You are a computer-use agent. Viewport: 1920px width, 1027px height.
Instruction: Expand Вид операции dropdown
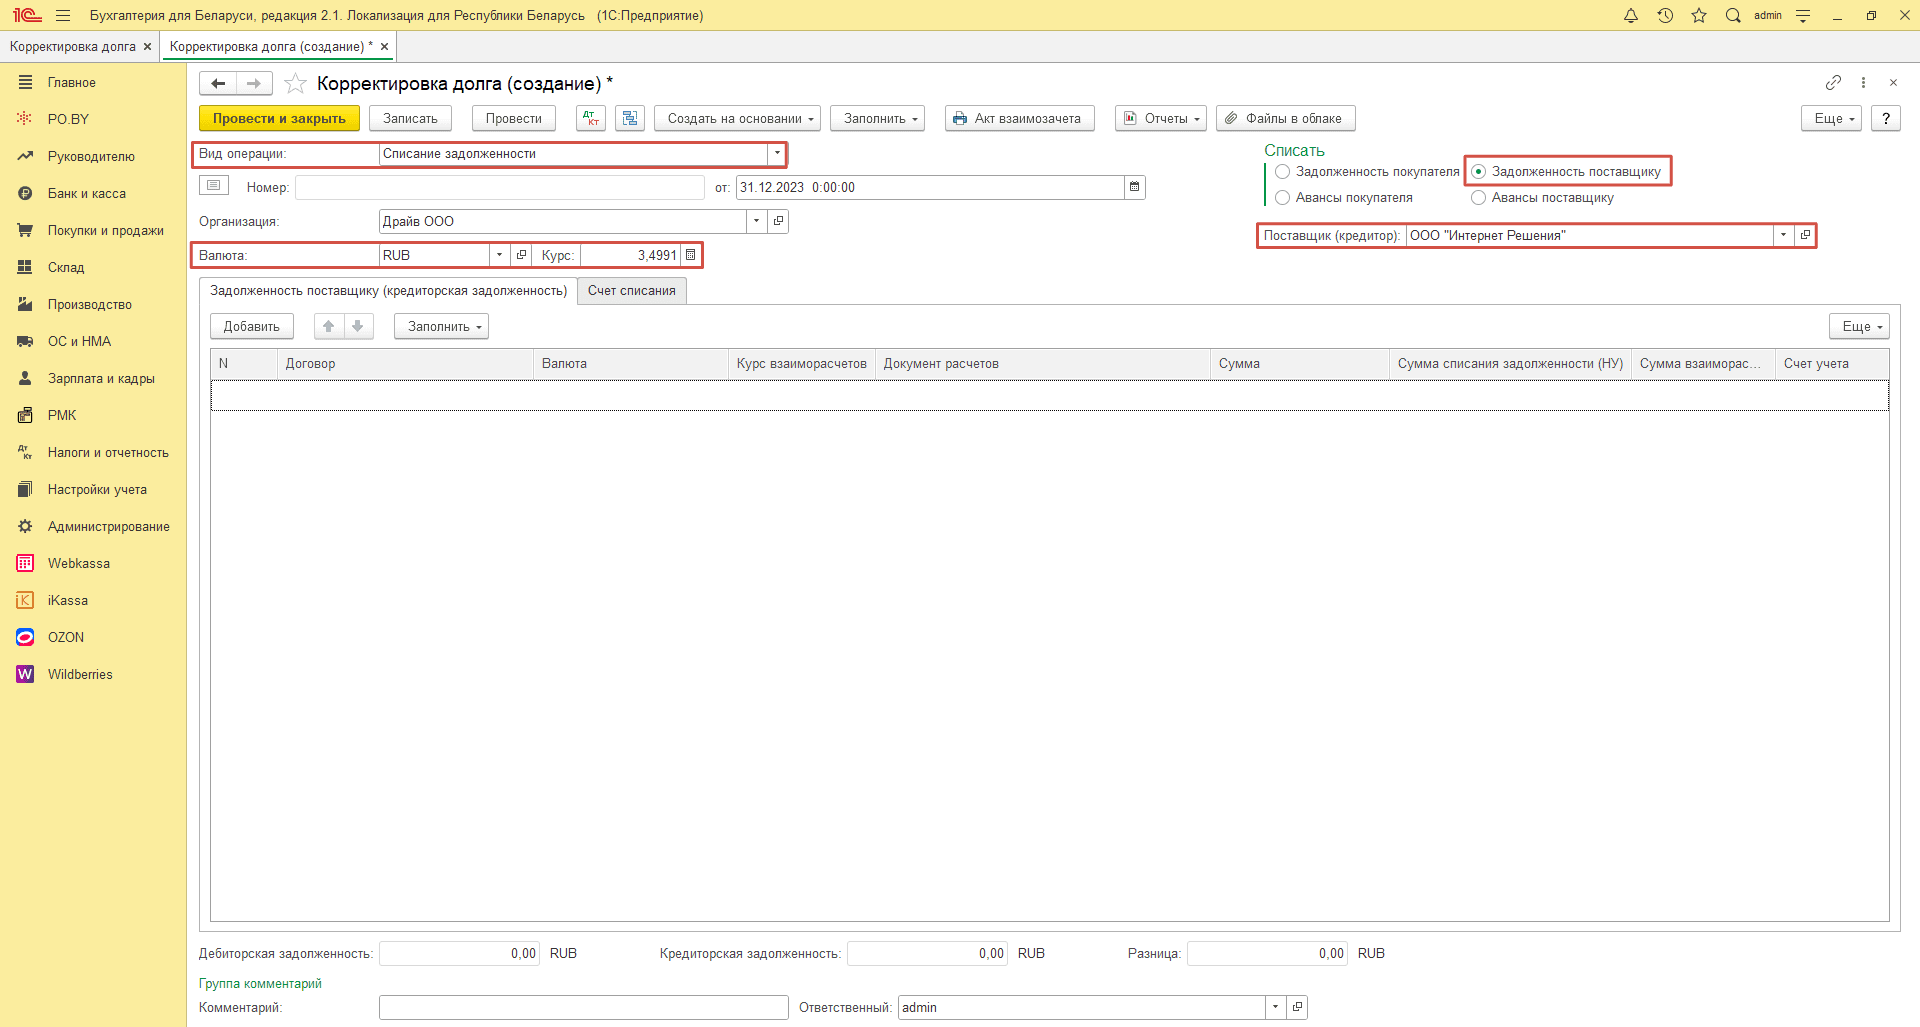[776, 153]
